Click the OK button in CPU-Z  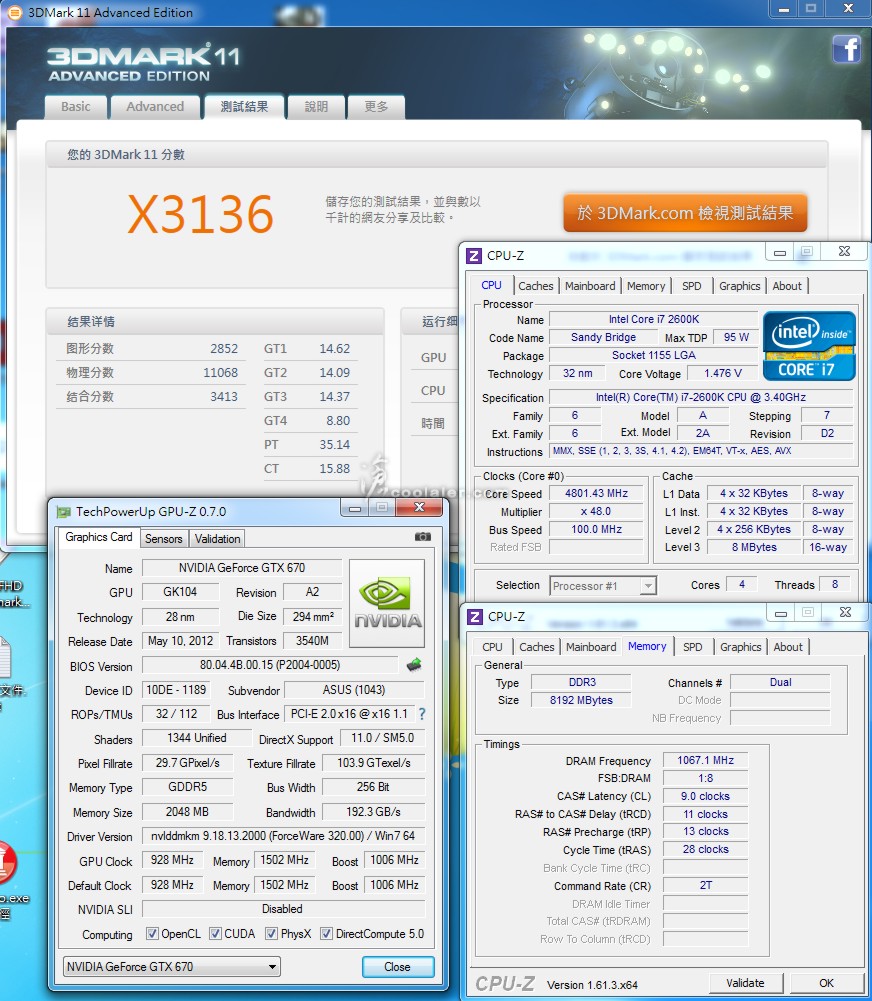(x=827, y=983)
